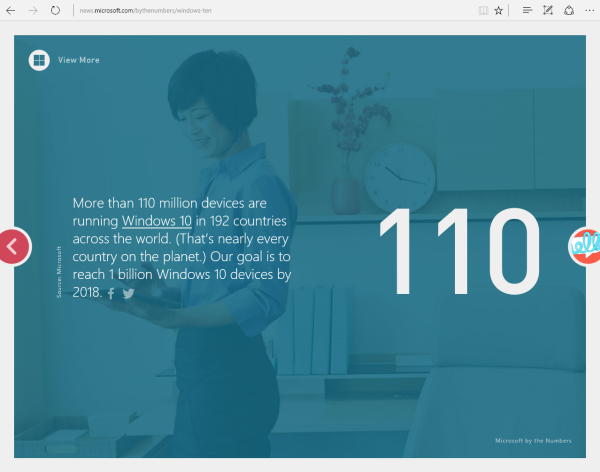
Task: Expand the More actions menu
Action: (x=588, y=10)
